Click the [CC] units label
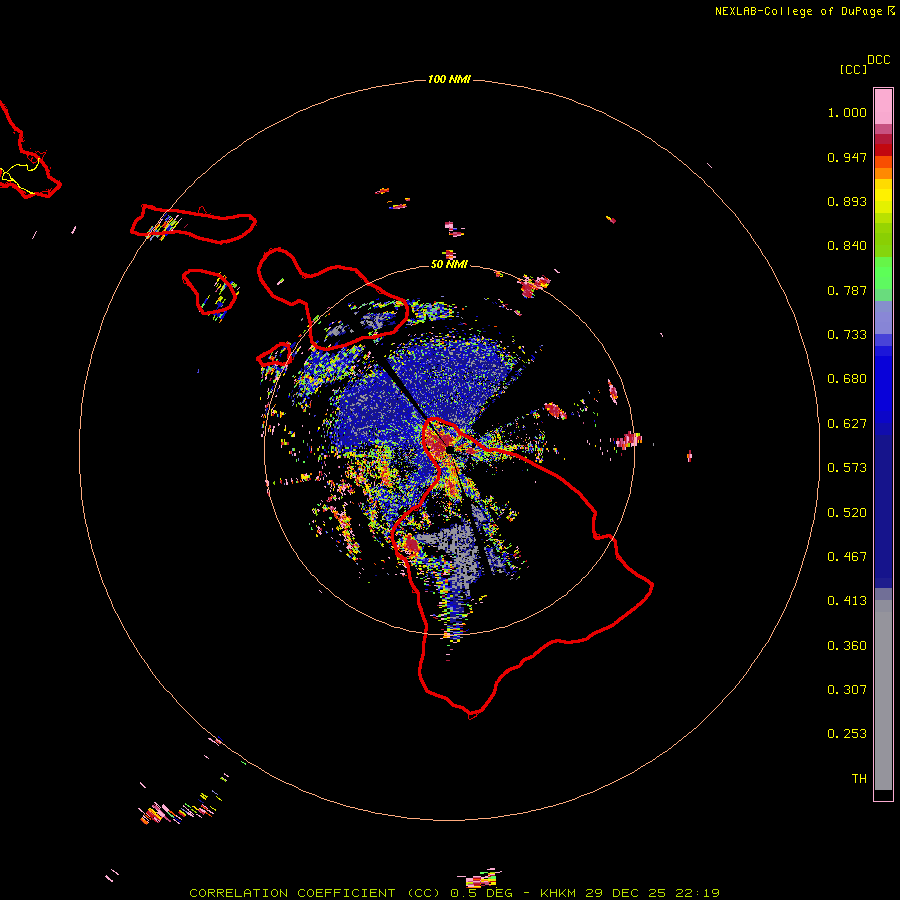 pos(853,69)
